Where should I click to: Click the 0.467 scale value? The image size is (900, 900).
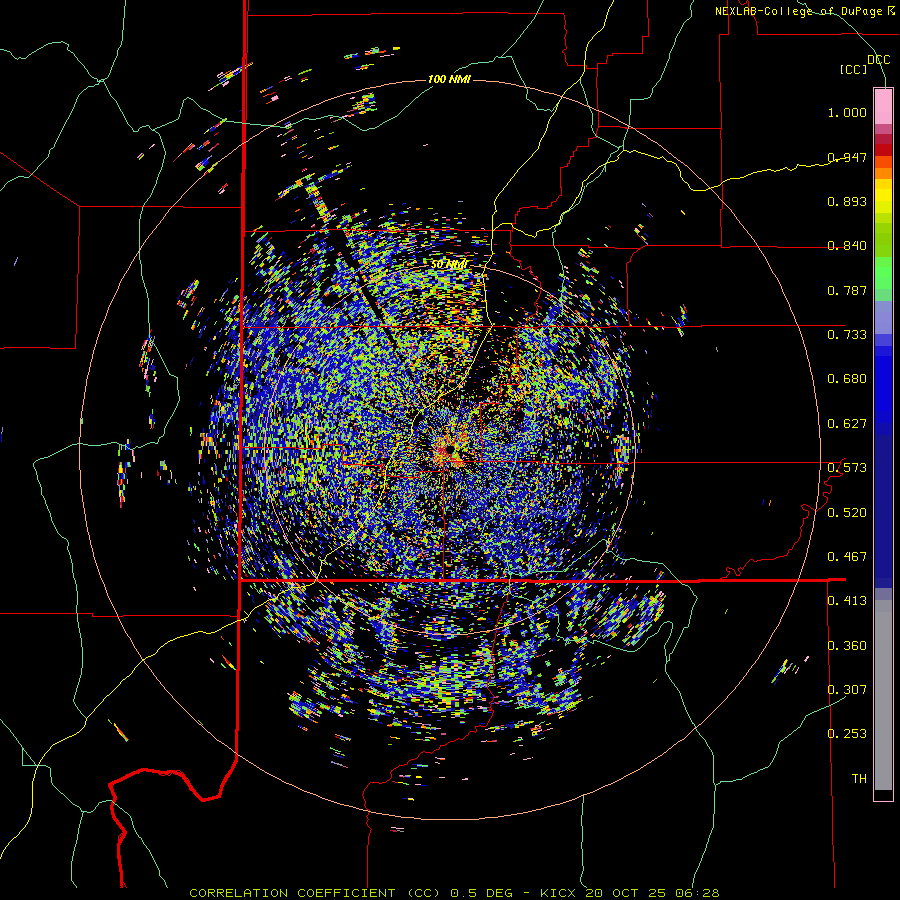[x=847, y=557]
